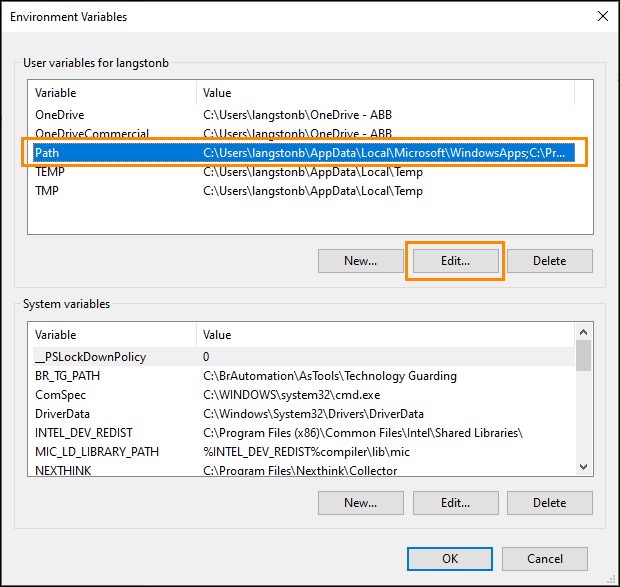Click Edit button under System variables
This screenshot has width=620, height=587.
click(455, 503)
